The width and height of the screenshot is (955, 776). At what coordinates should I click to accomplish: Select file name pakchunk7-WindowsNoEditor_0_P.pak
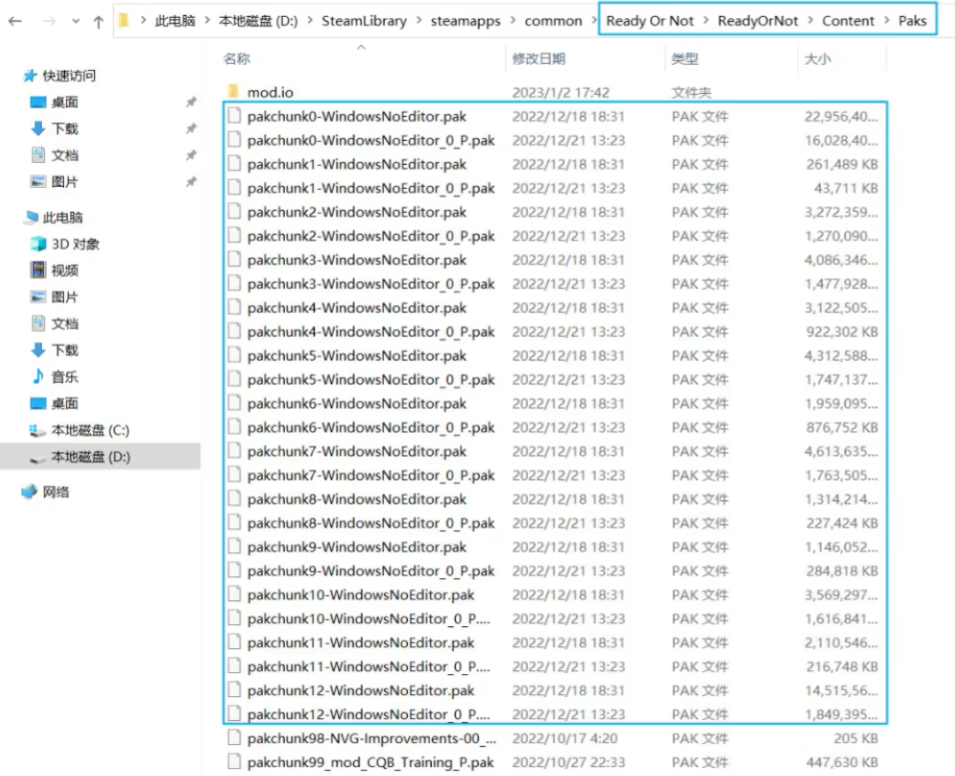click(371, 475)
